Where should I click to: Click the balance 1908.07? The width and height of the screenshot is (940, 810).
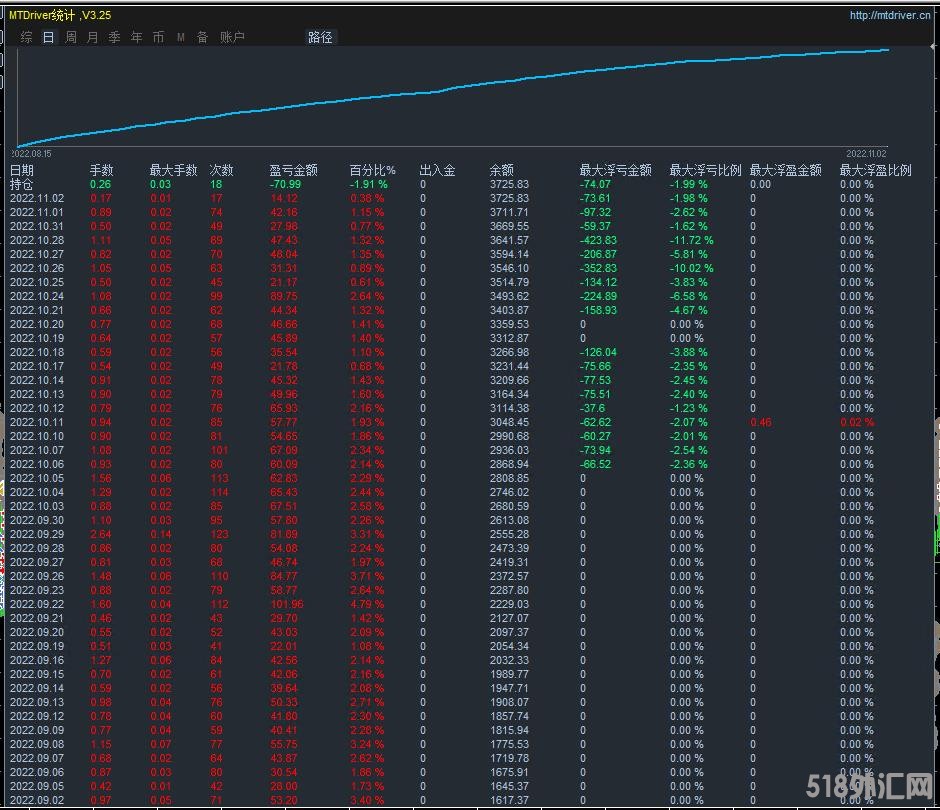click(510, 702)
